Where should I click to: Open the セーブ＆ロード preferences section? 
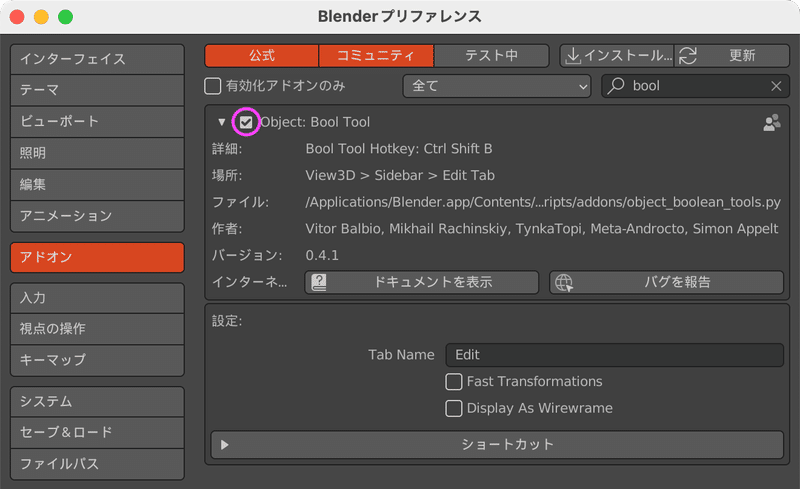97,433
